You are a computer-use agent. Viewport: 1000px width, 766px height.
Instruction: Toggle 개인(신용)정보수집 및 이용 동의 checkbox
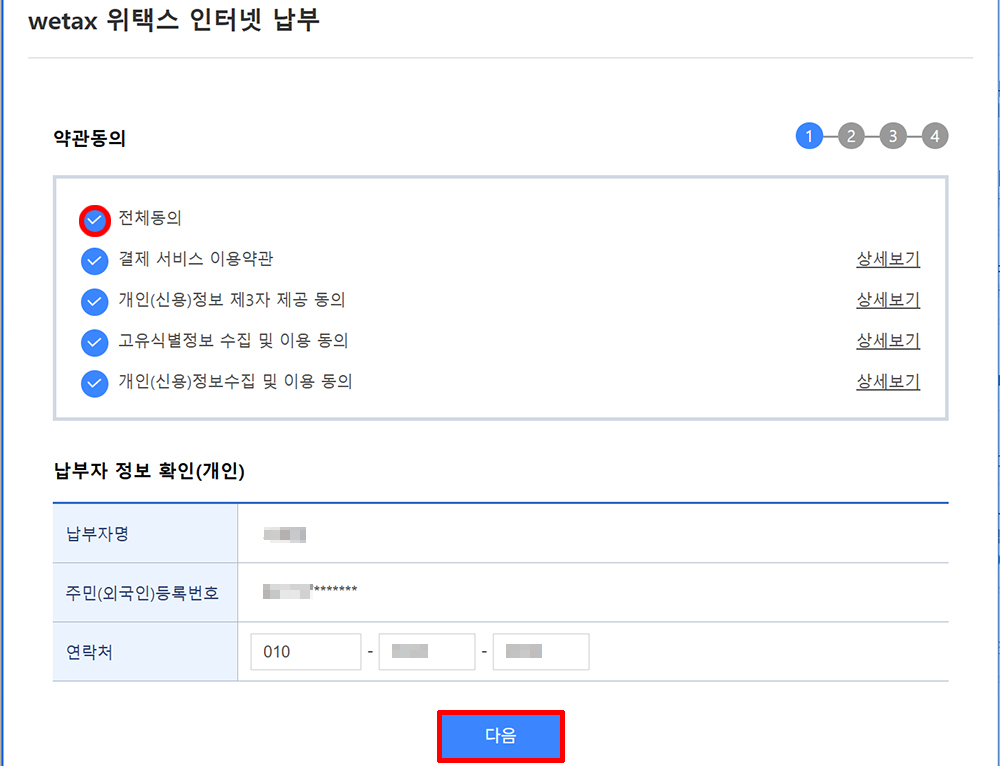point(94,383)
